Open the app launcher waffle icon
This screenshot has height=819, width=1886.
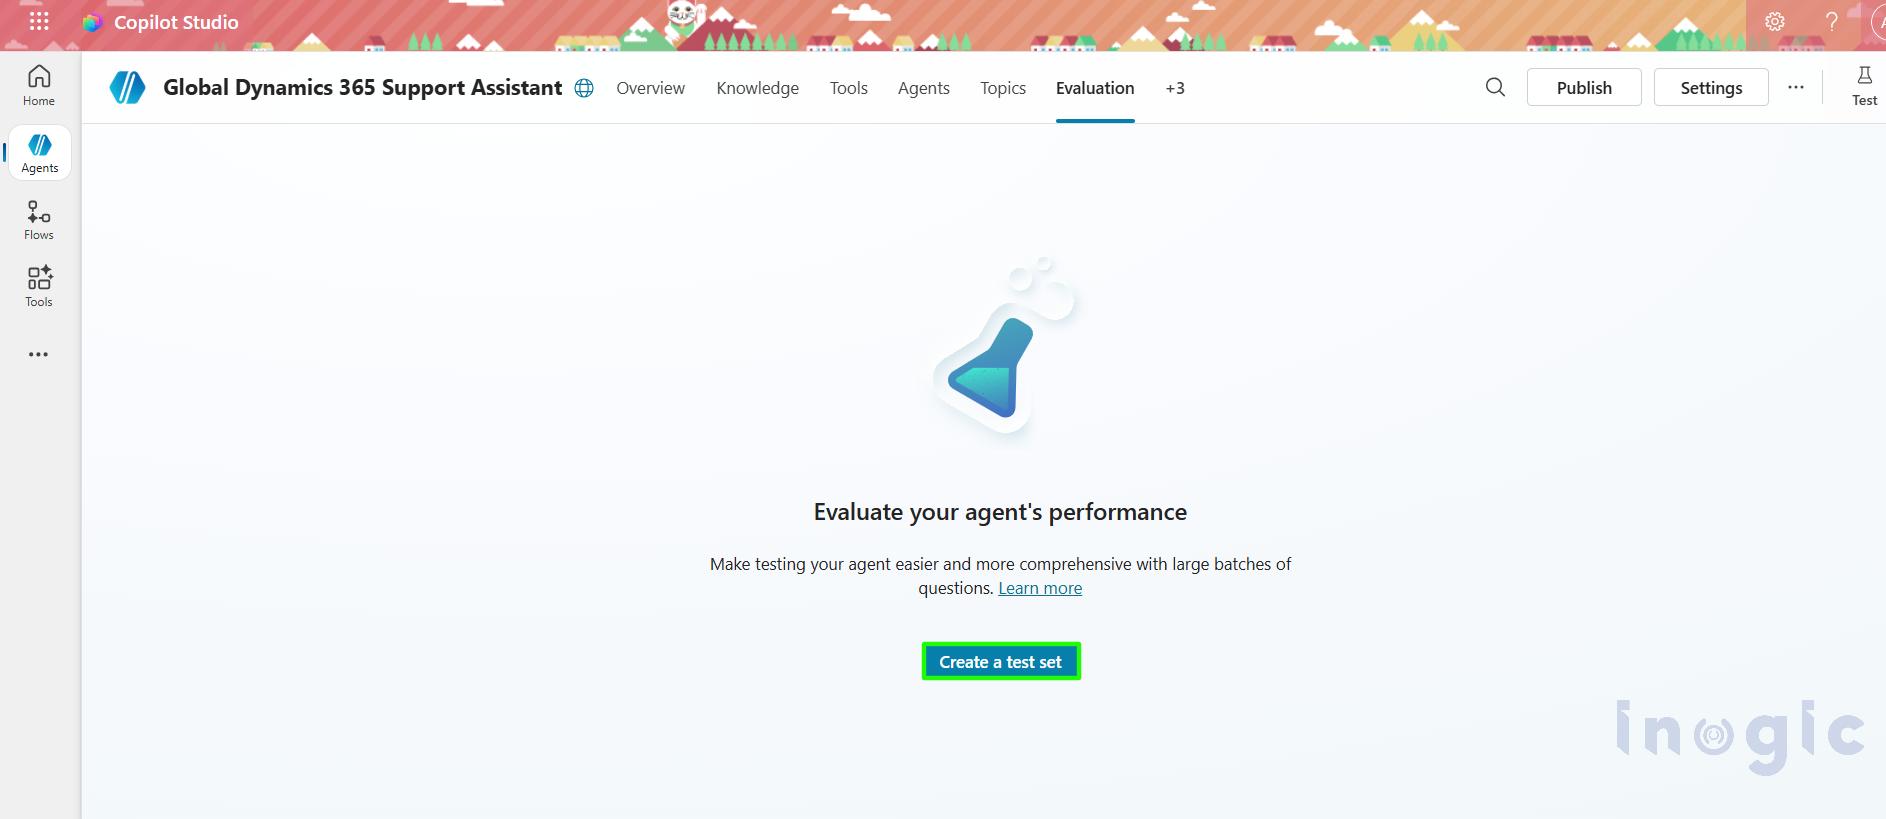pos(39,22)
